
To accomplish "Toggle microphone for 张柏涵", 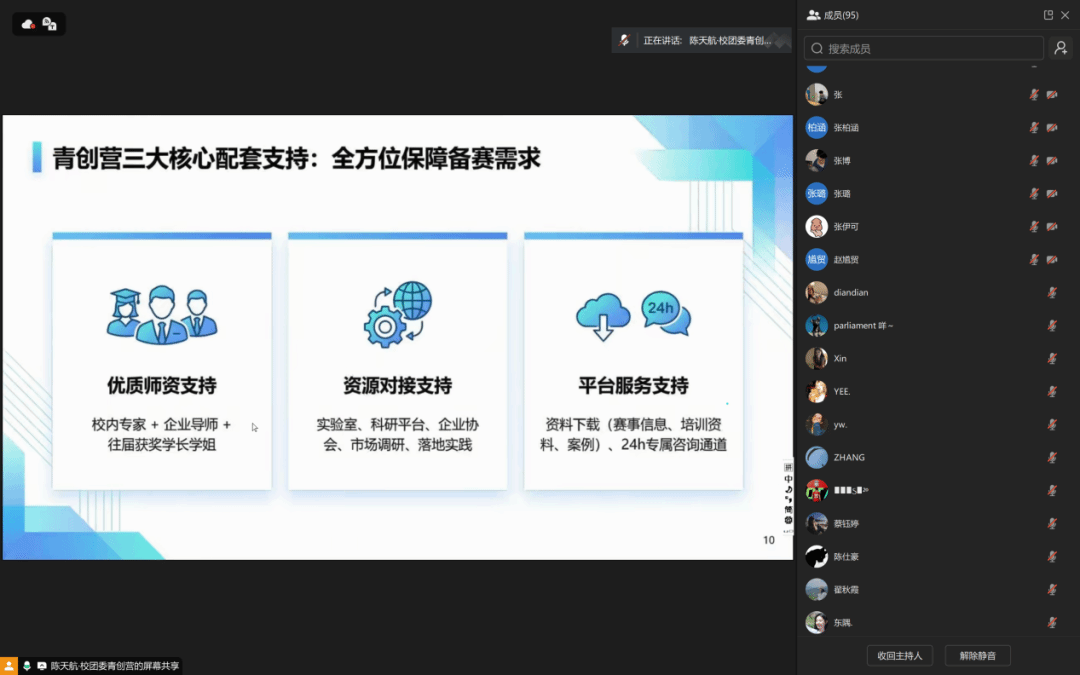I will pyautogui.click(x=1035, y=128).
